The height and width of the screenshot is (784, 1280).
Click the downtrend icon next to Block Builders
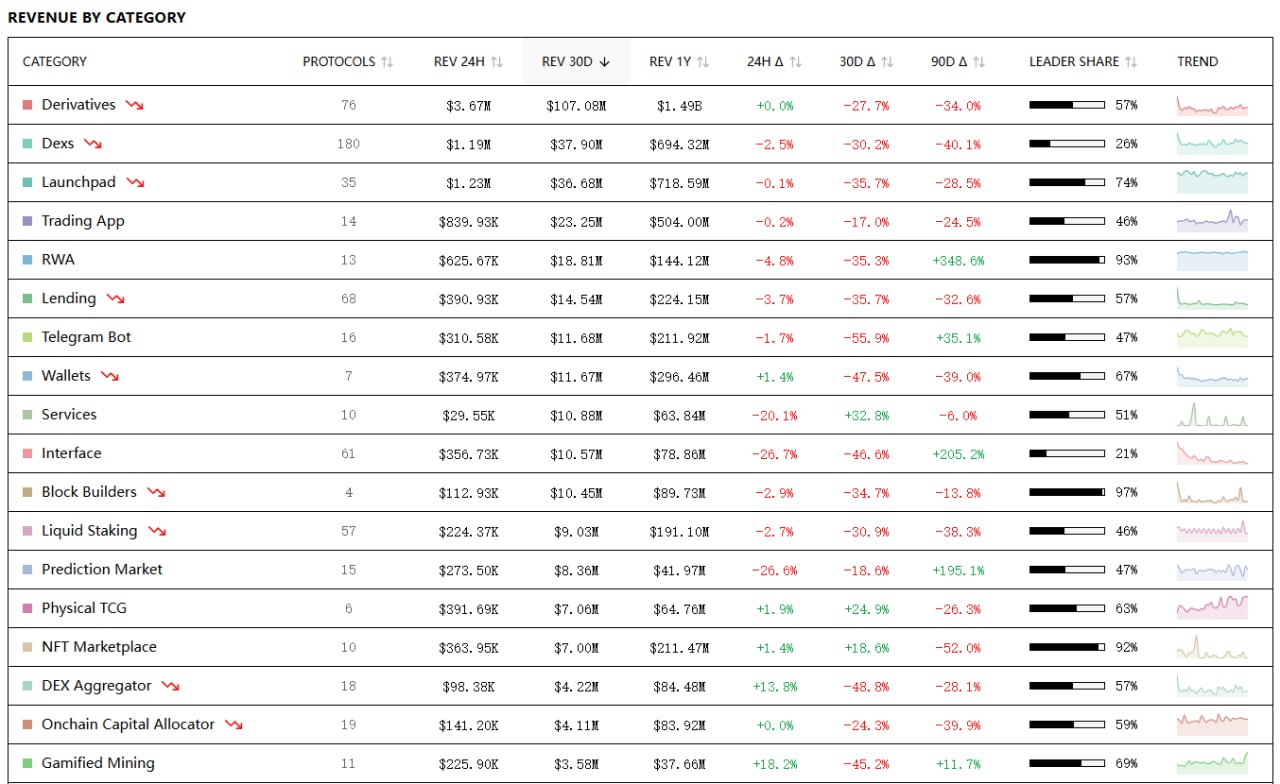point(155,492)
